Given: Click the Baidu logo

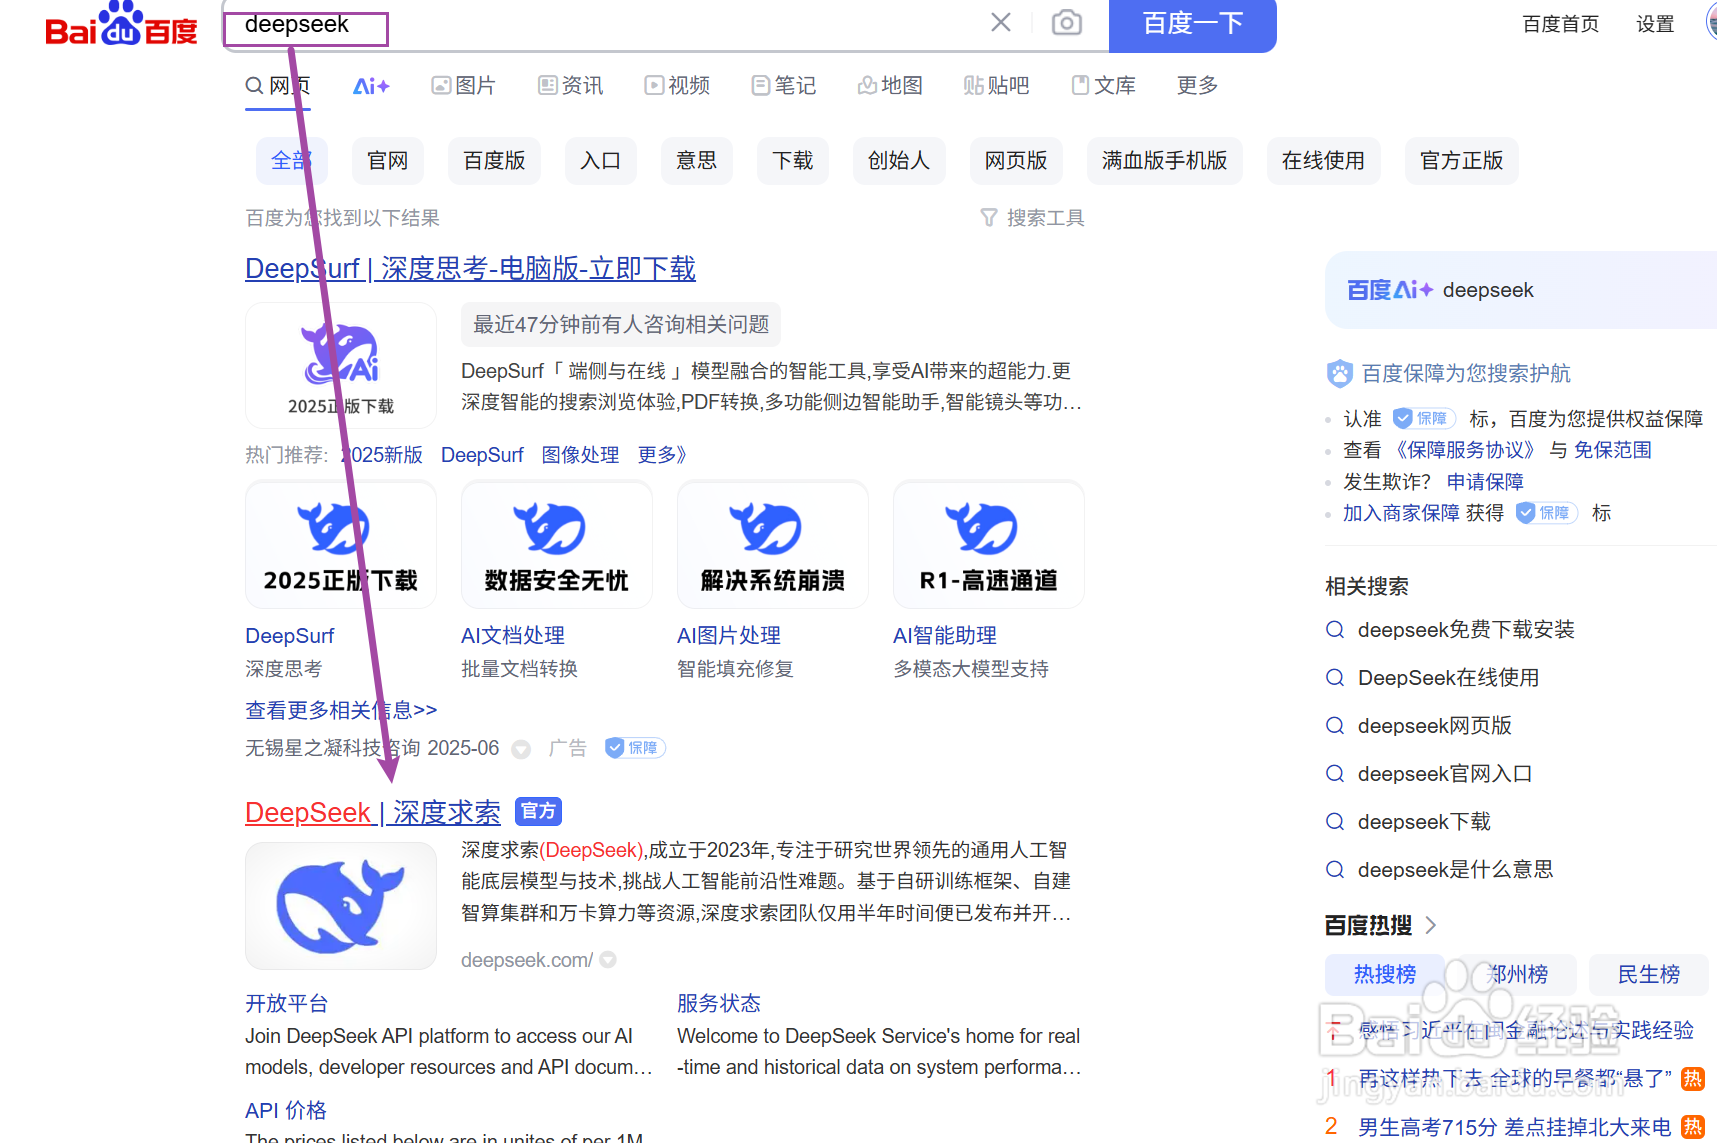Looking at the screenshot, I should (119, 26).
